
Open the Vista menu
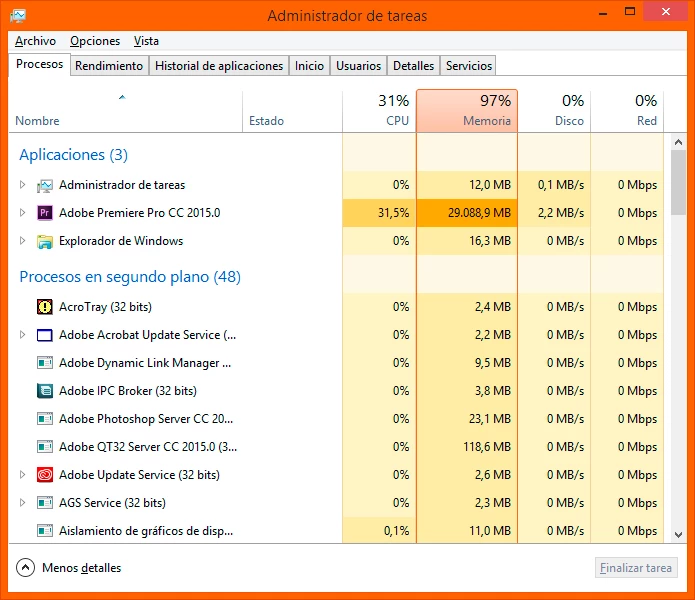(x=146, y=41)
